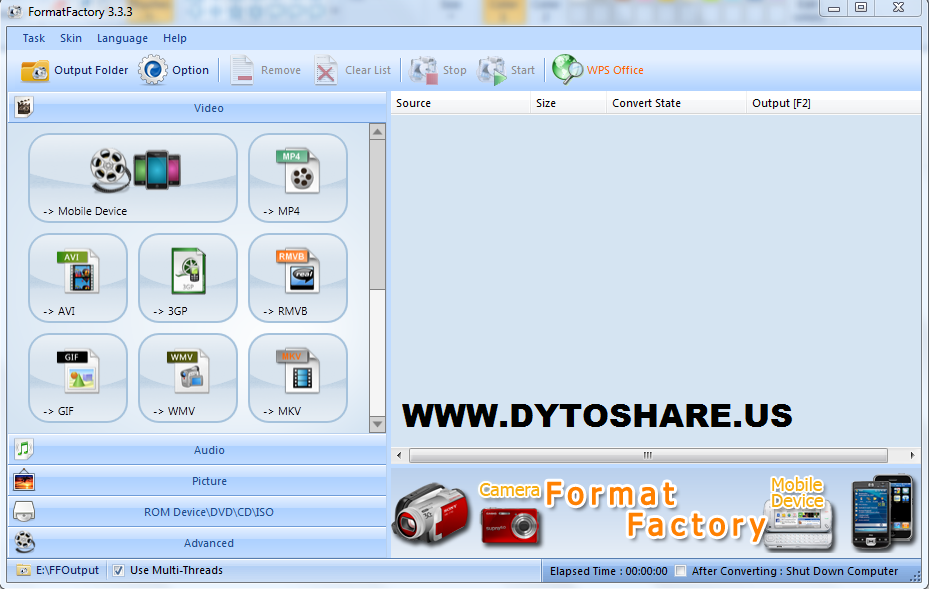Choose the MP4 format icon
Screen dimensions: 929x589
297,171
